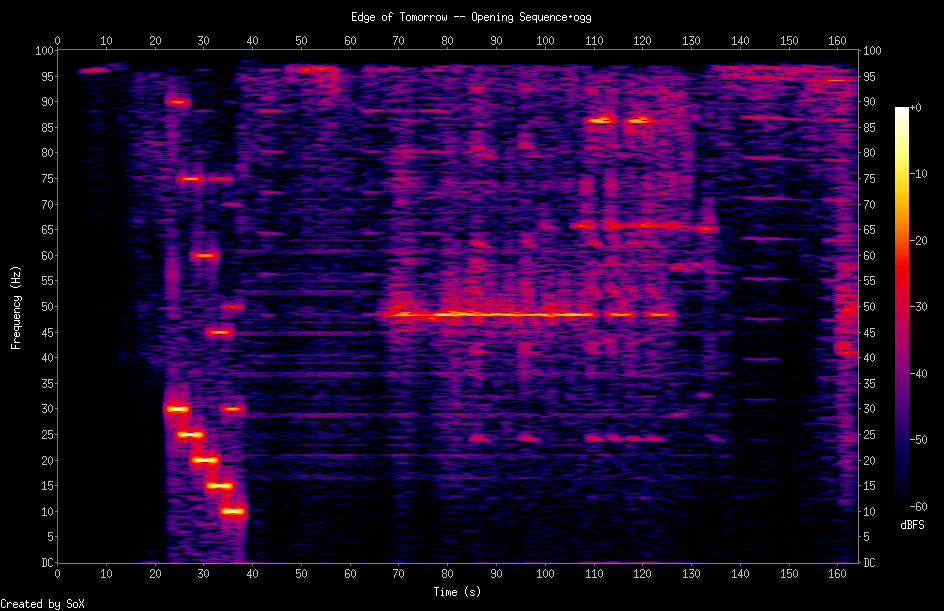Click the "dBFS" label under the color scale
The height and width of the screenshot is (611, 944).
912,525
